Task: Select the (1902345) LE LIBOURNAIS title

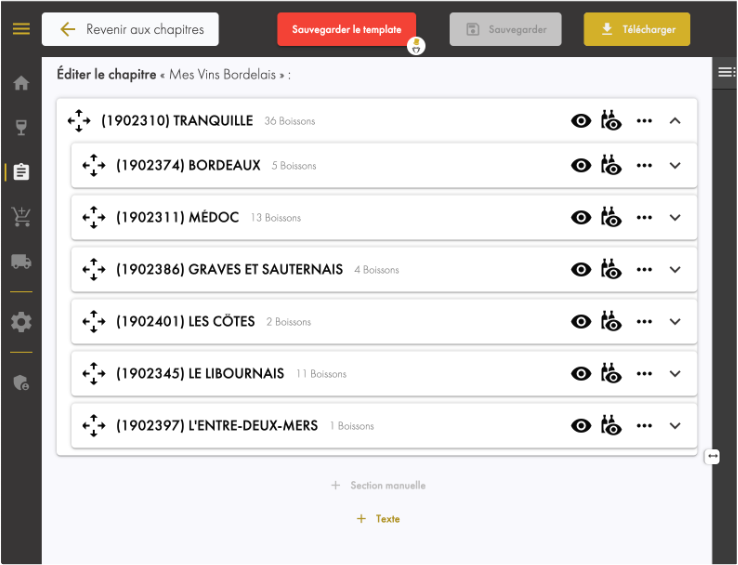Action: (200, 374)
